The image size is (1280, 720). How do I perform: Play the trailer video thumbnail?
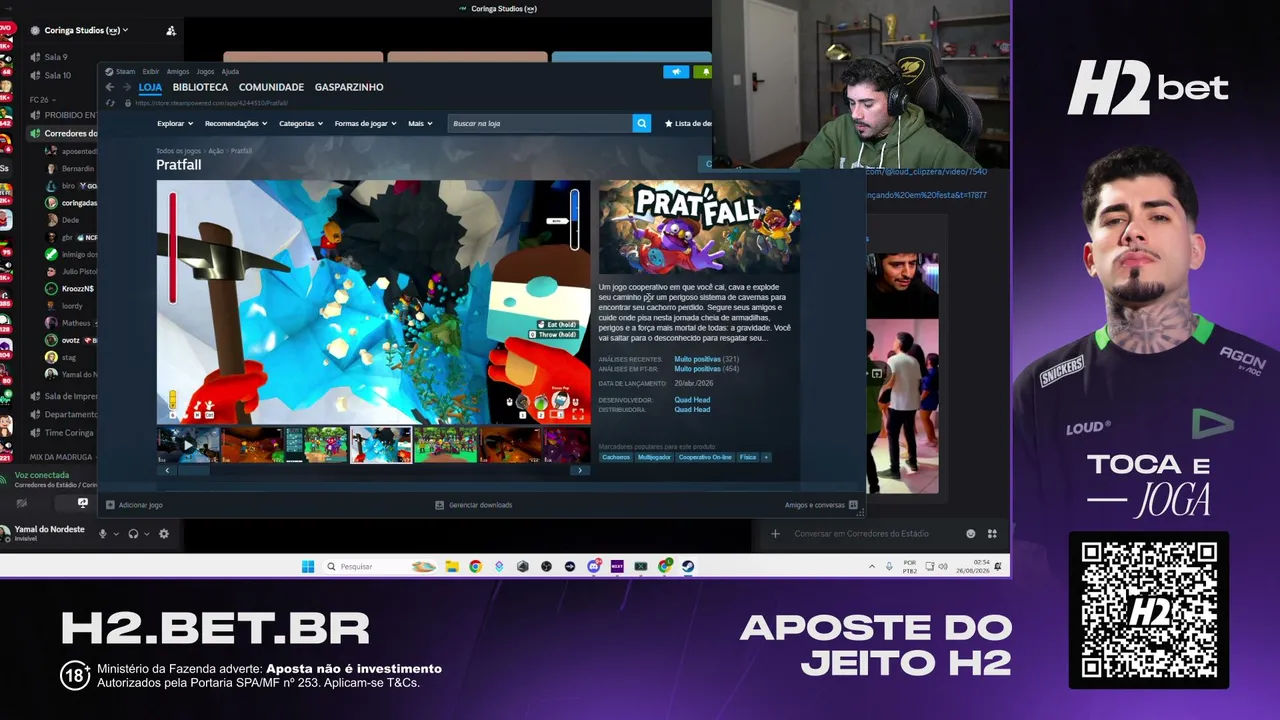(x=188, y=445)
